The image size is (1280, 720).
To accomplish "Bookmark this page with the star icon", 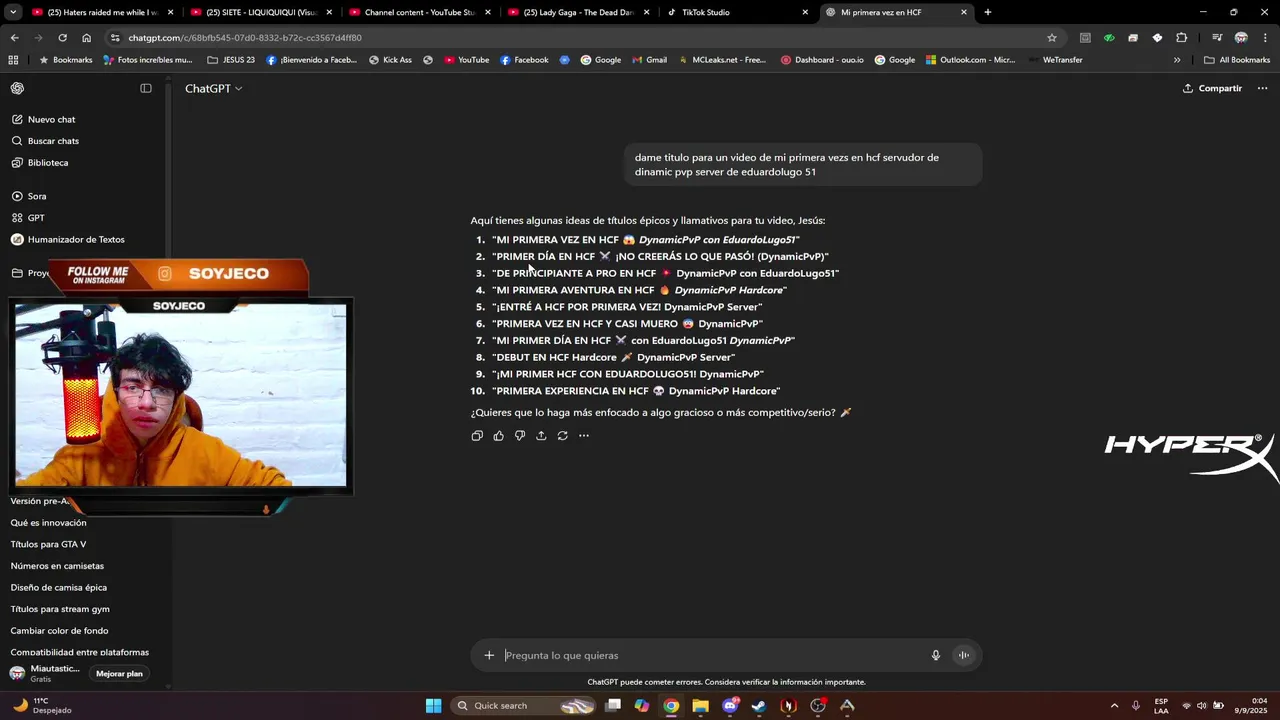I will click(x=1052, y=38).
